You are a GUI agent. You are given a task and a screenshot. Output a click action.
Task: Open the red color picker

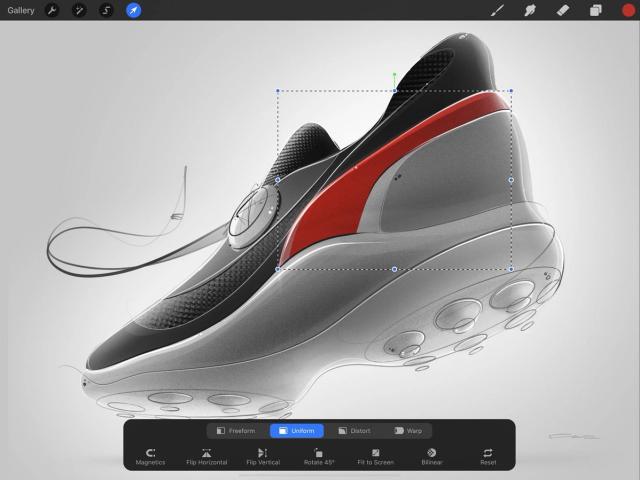pos(628,10)
